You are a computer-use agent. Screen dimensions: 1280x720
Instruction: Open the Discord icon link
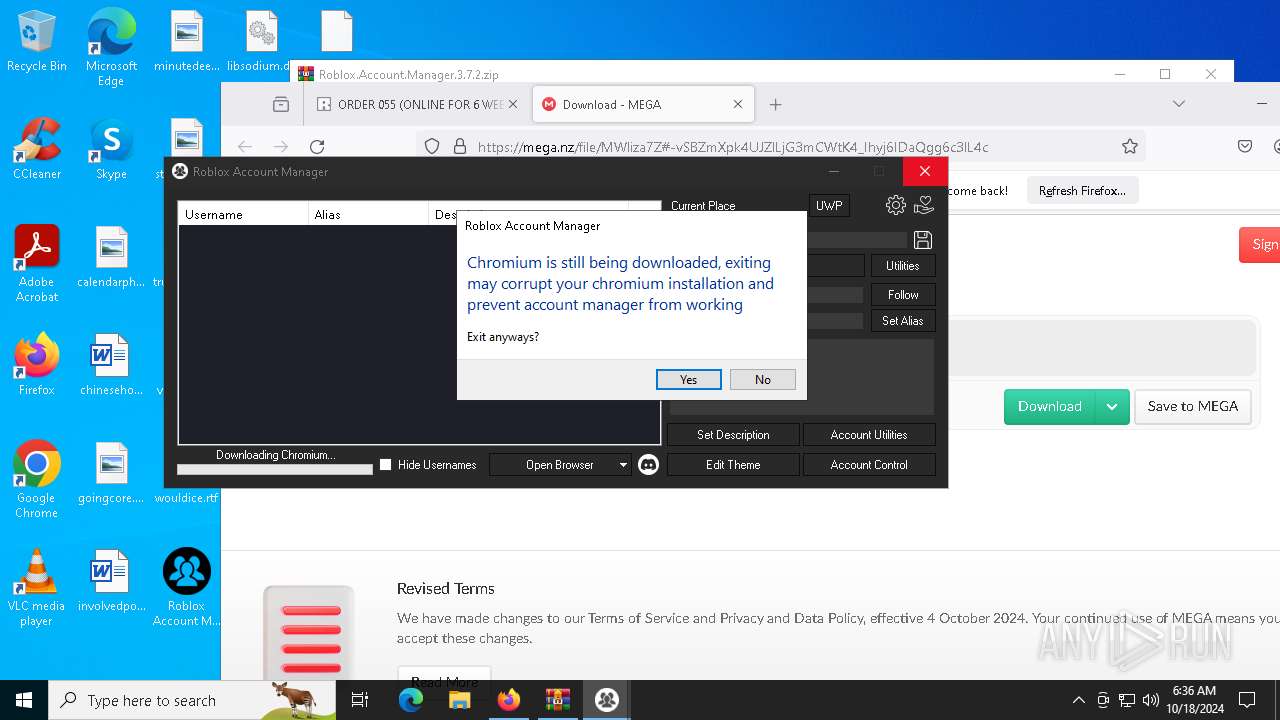point(648,465)
